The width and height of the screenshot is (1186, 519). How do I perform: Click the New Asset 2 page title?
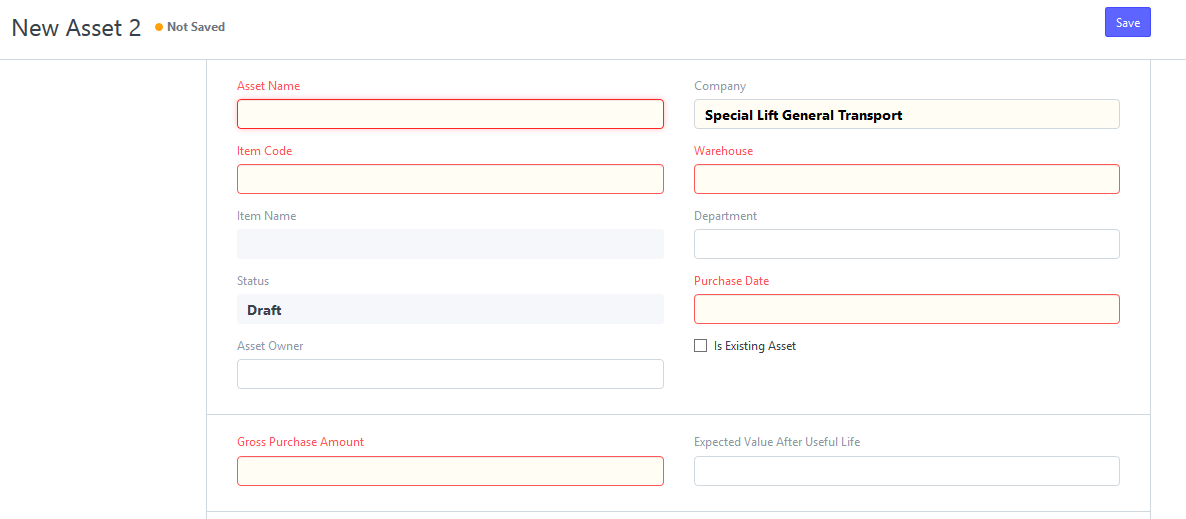coord(76,27)
